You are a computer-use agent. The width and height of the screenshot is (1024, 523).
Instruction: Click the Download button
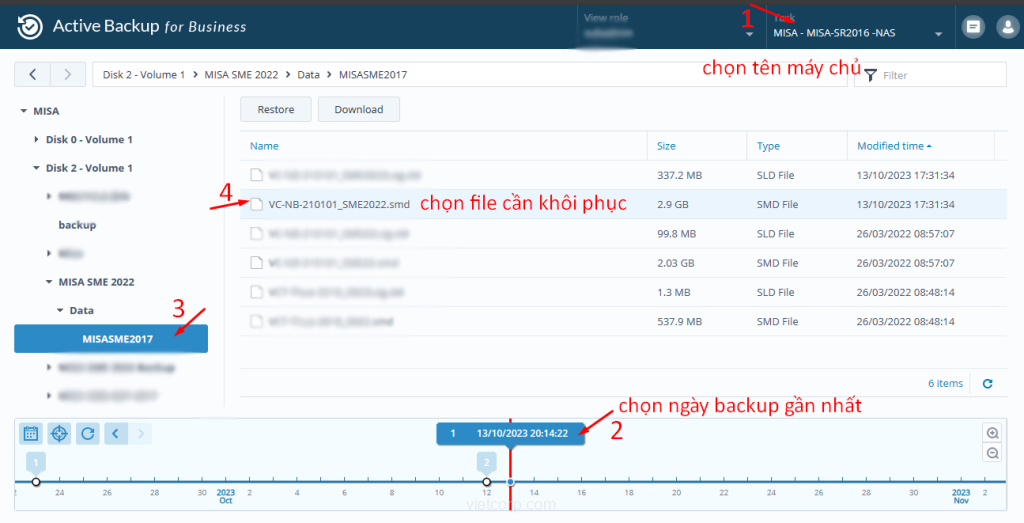(x=358, y=109)
